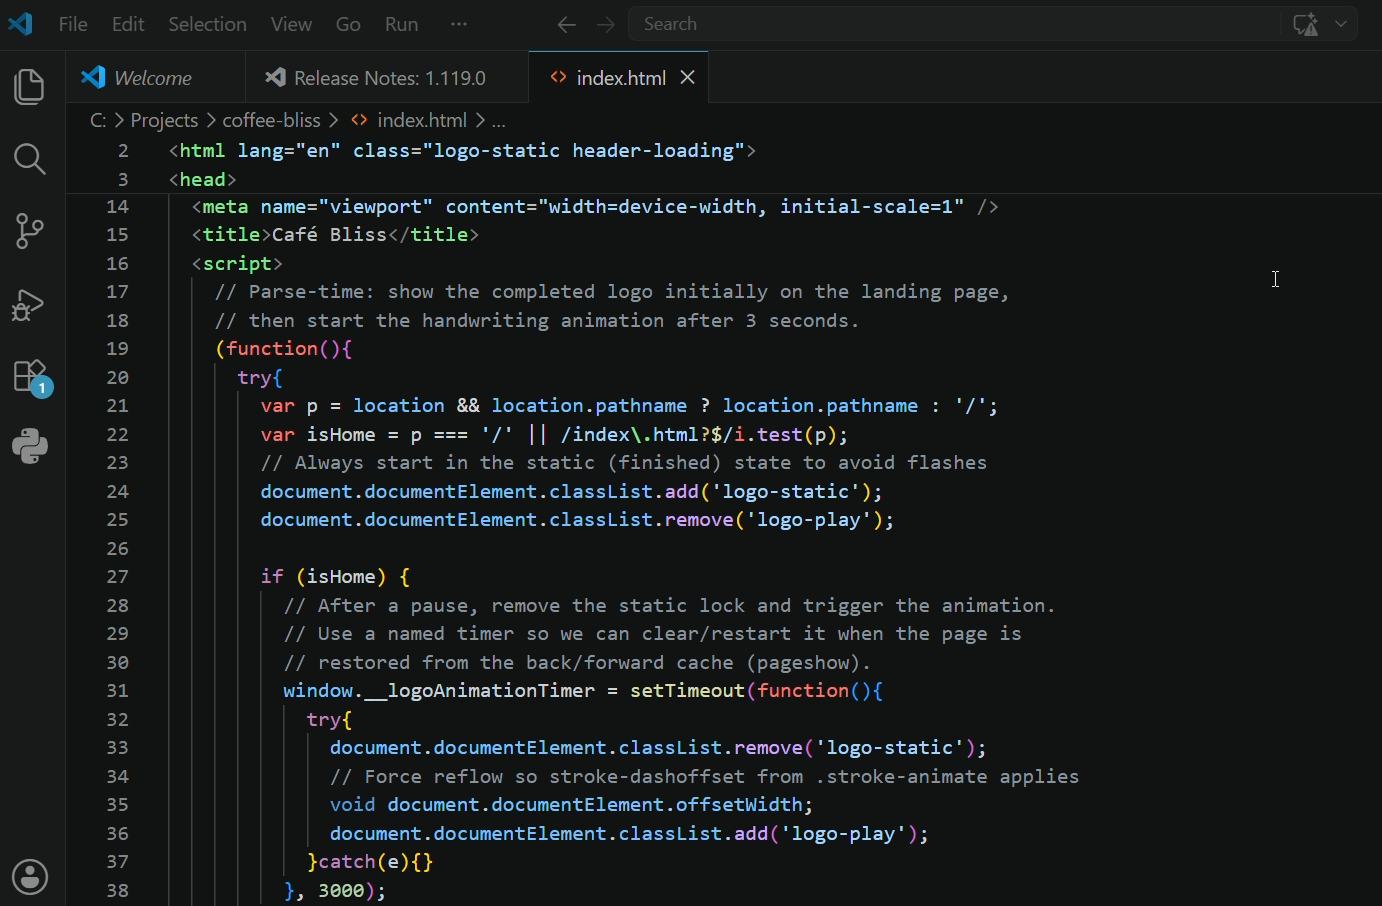The image size is (1382, 906).
Task: Click the 'void document.documentElement.offsetWidth' line
Action: tap(571, 804)
